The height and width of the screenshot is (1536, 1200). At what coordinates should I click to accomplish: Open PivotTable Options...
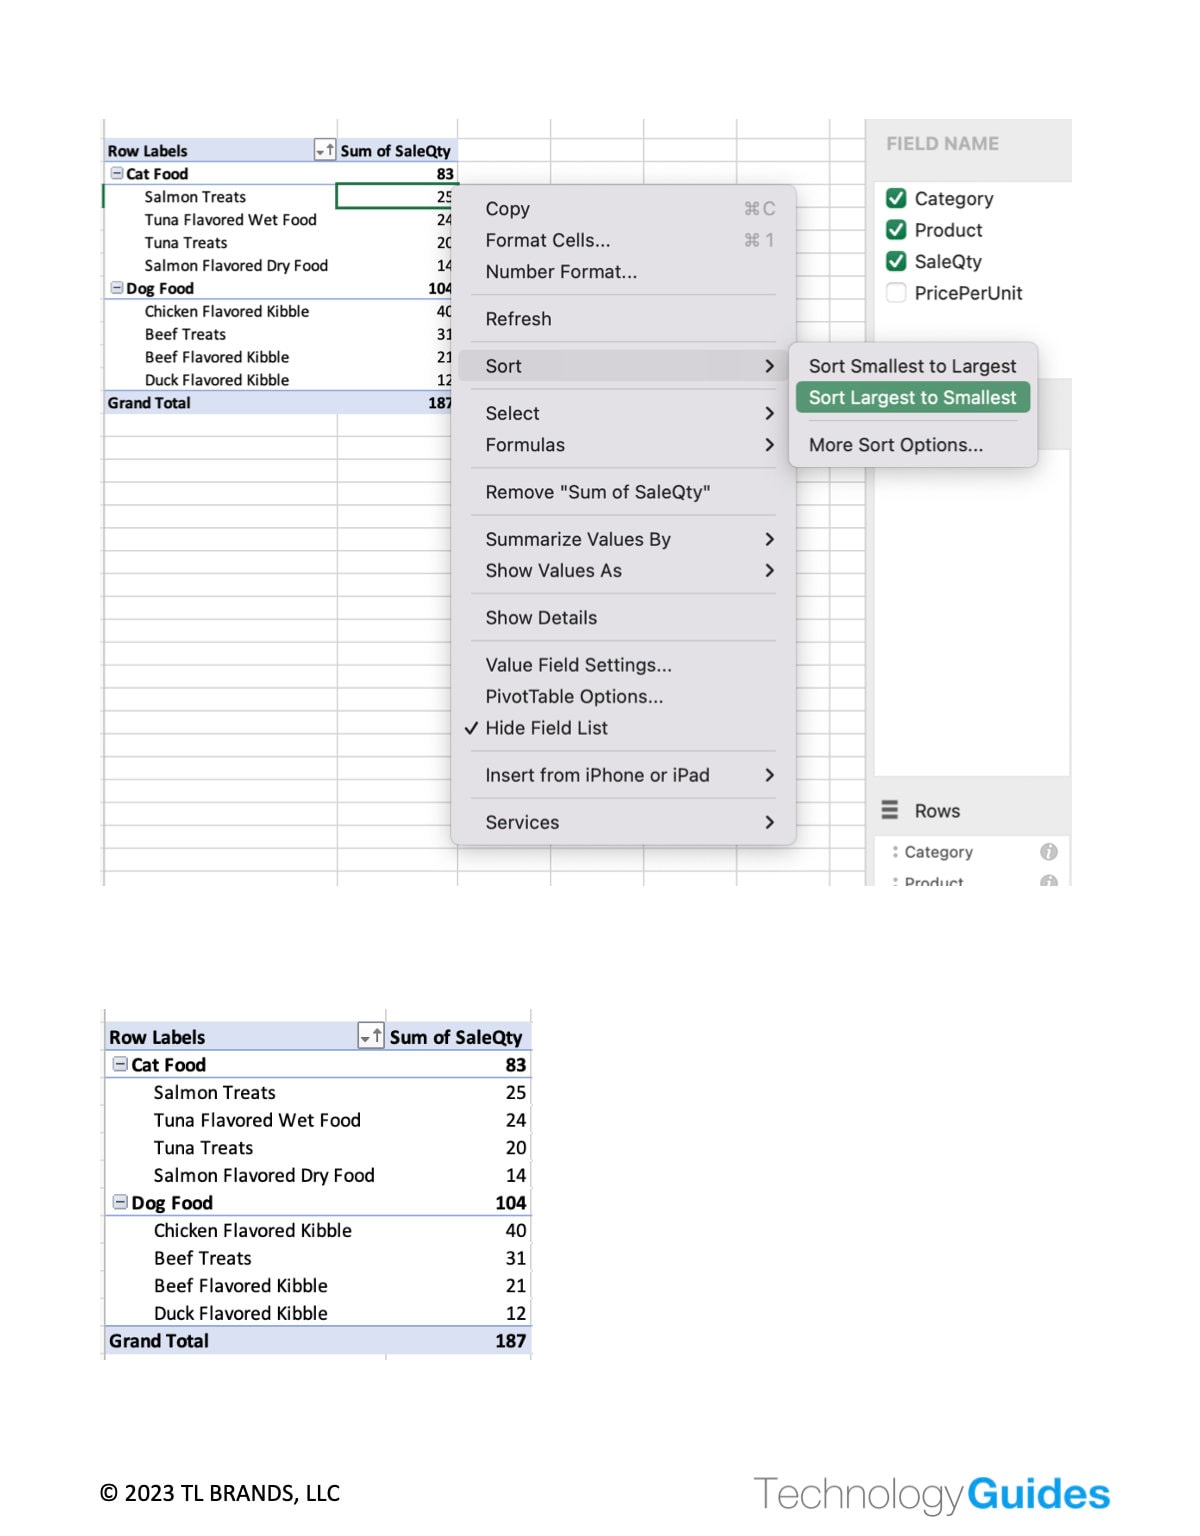tap(573, 696)
